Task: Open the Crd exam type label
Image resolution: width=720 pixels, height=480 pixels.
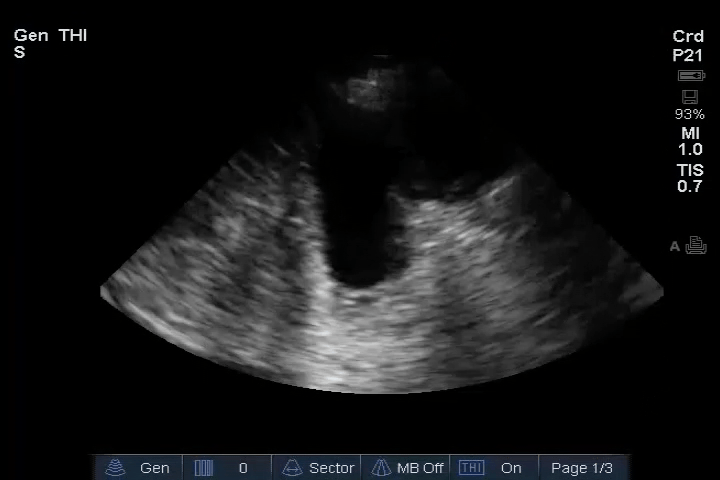Action: point(688,37)
